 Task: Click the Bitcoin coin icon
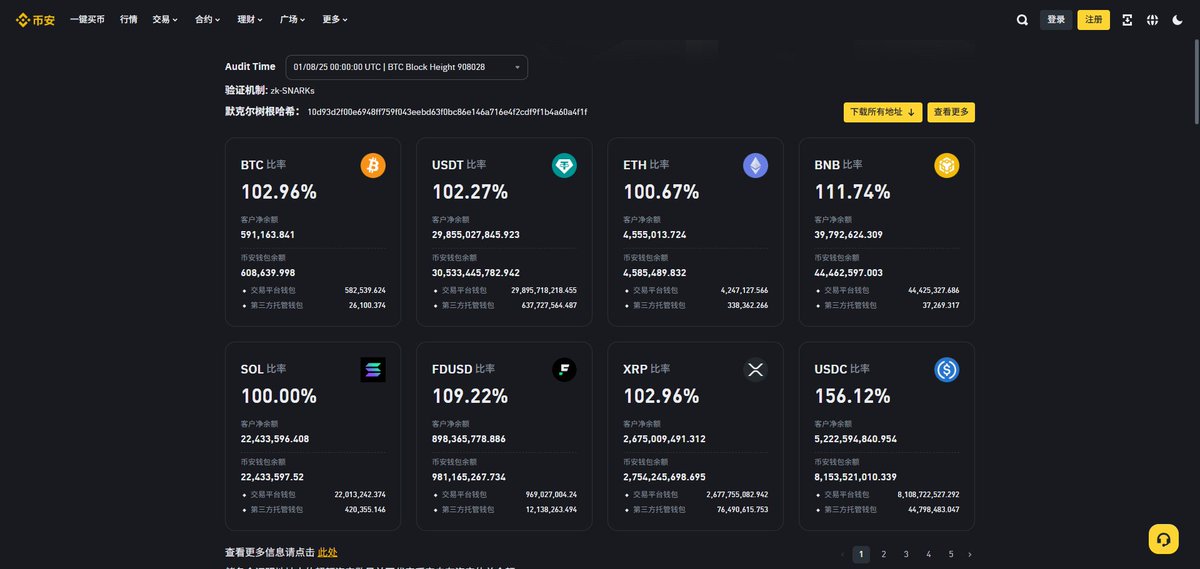pyautogui.click(x=373, y=166)
